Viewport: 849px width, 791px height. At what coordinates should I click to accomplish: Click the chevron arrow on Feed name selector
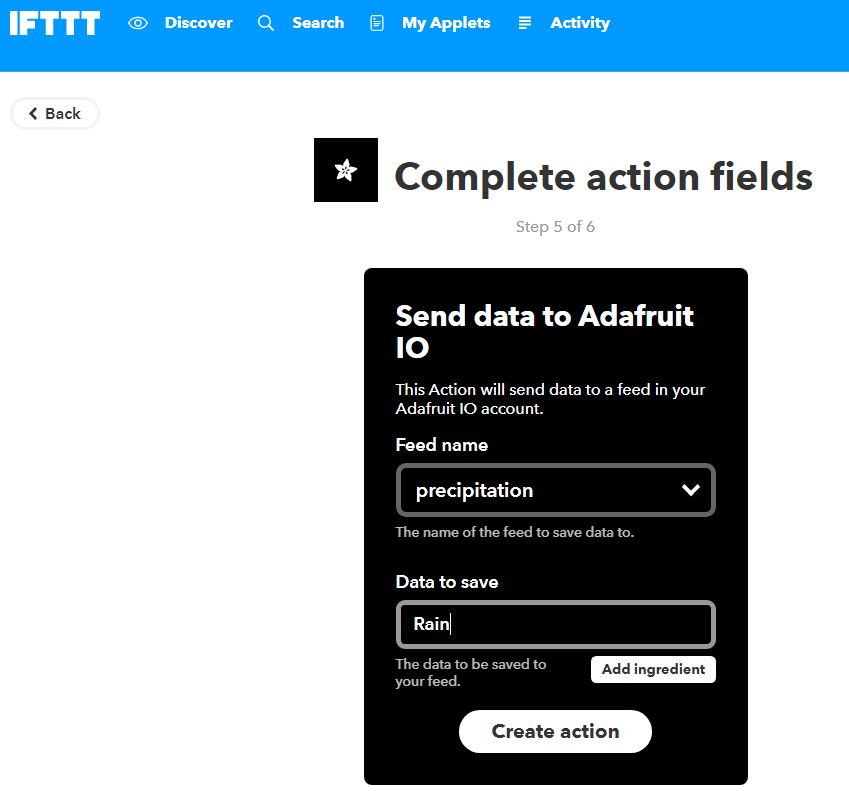[x=691, y=490]
